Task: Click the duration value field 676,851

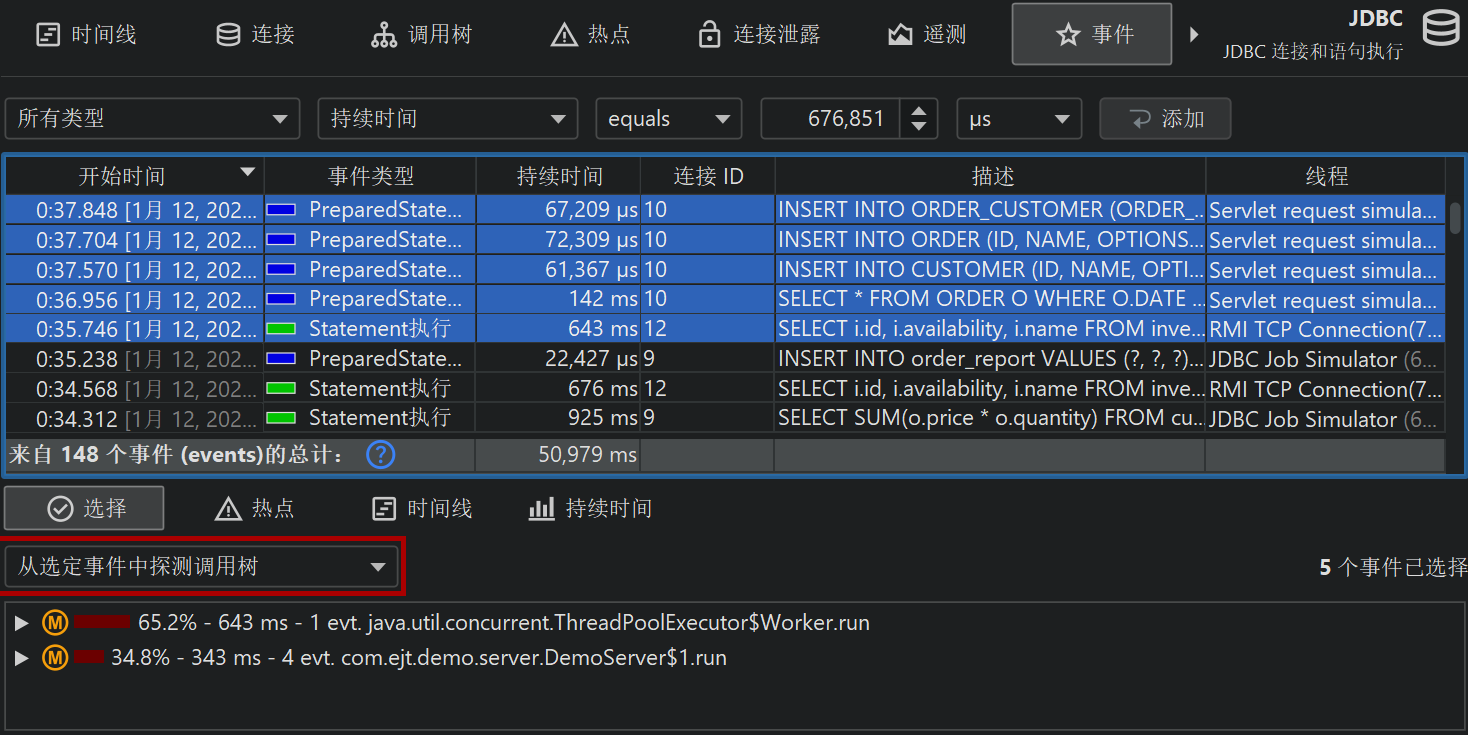Action: coord(830,119)
